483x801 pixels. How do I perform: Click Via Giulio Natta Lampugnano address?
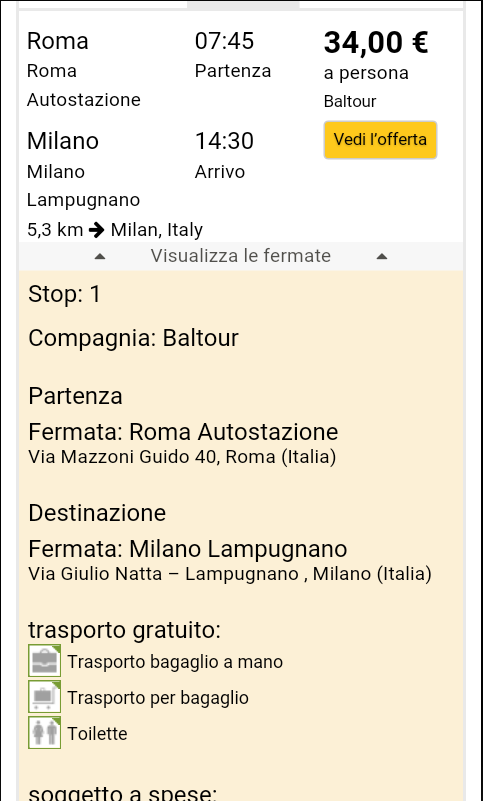tap(230, 574)
